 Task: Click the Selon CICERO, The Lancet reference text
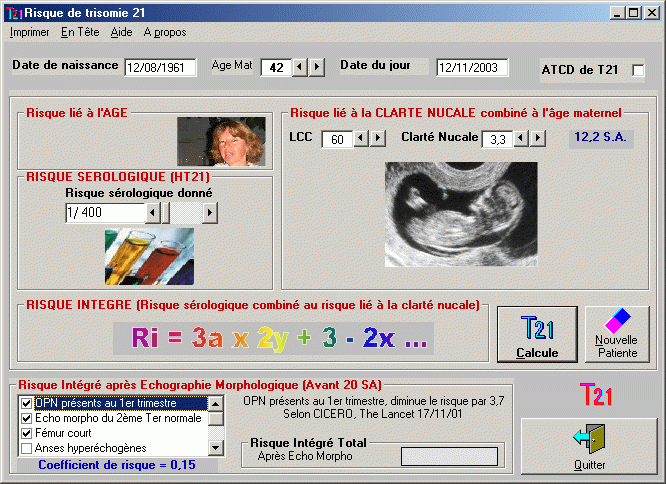click(373, 414)
